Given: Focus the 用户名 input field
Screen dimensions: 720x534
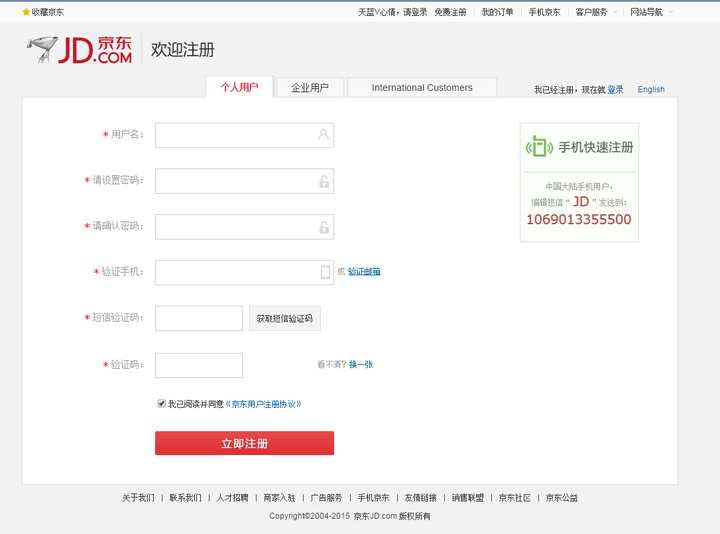Looking at the screenshot, I should click(x=244, y=135).
